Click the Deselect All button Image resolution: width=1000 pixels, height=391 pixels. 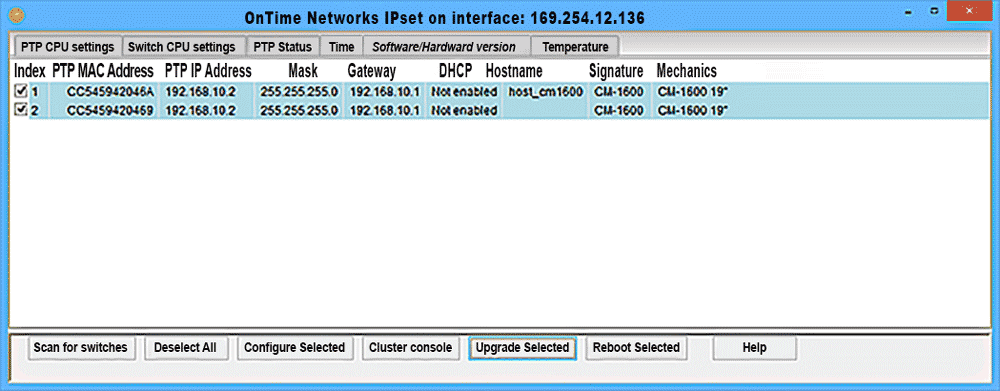point(186,348)
